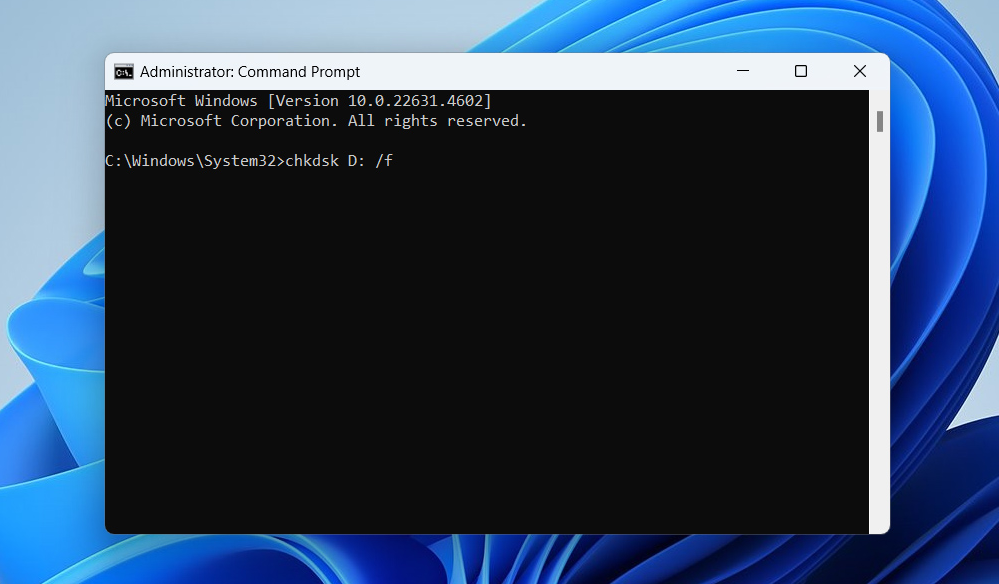This screenshot has width=999, height=584.
Task: Click the "chkdsk" command text
Action: click(311, 161)
